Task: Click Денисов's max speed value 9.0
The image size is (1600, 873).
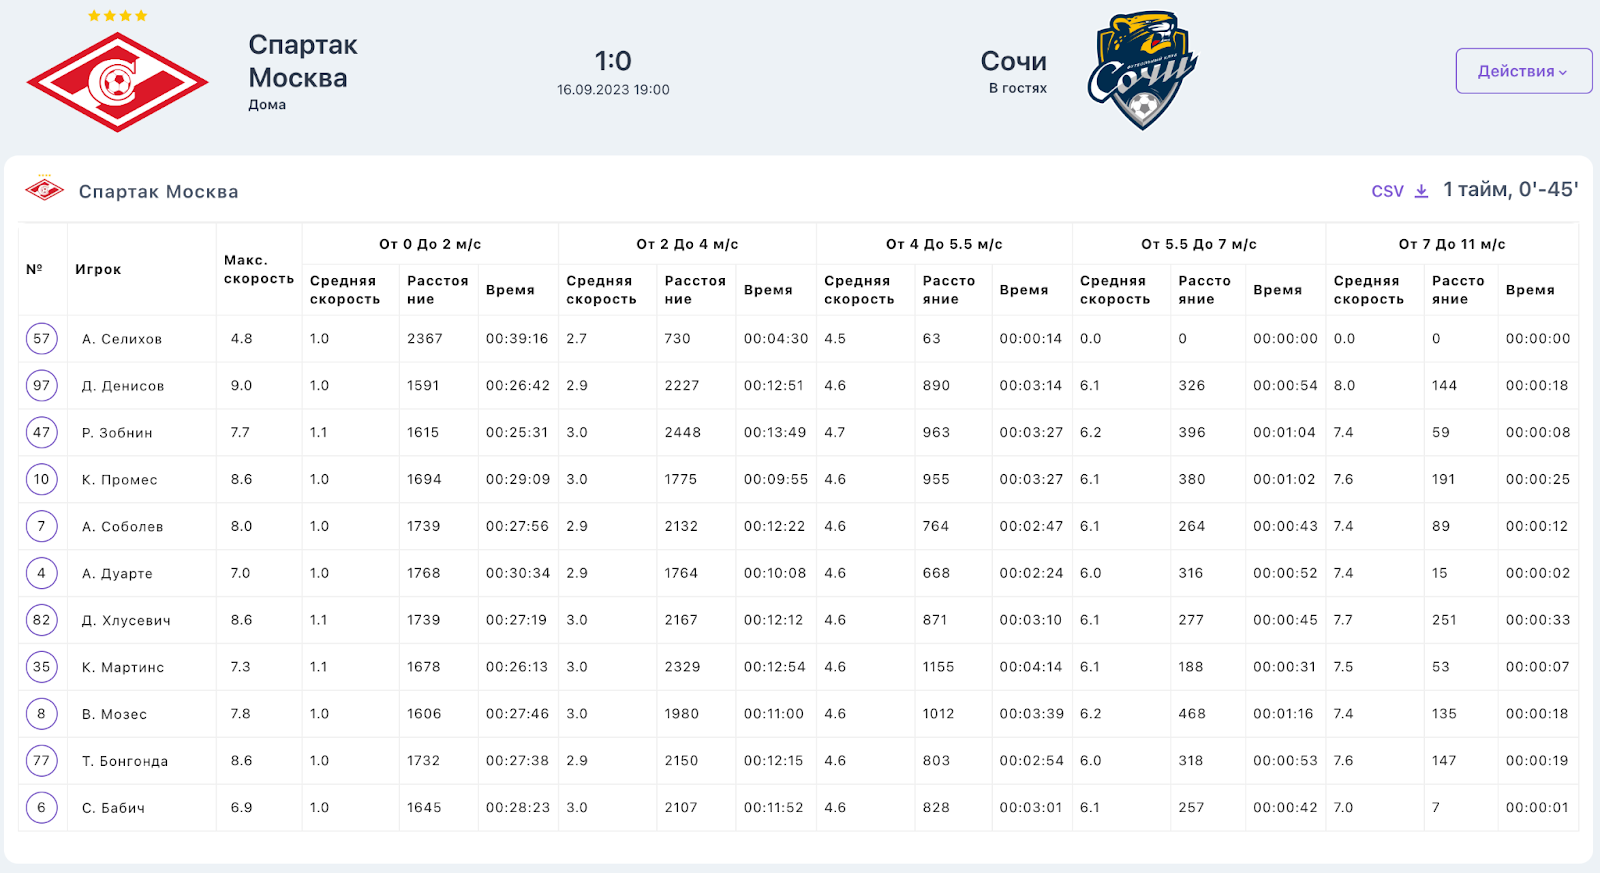Action: (x=242, y=386)
